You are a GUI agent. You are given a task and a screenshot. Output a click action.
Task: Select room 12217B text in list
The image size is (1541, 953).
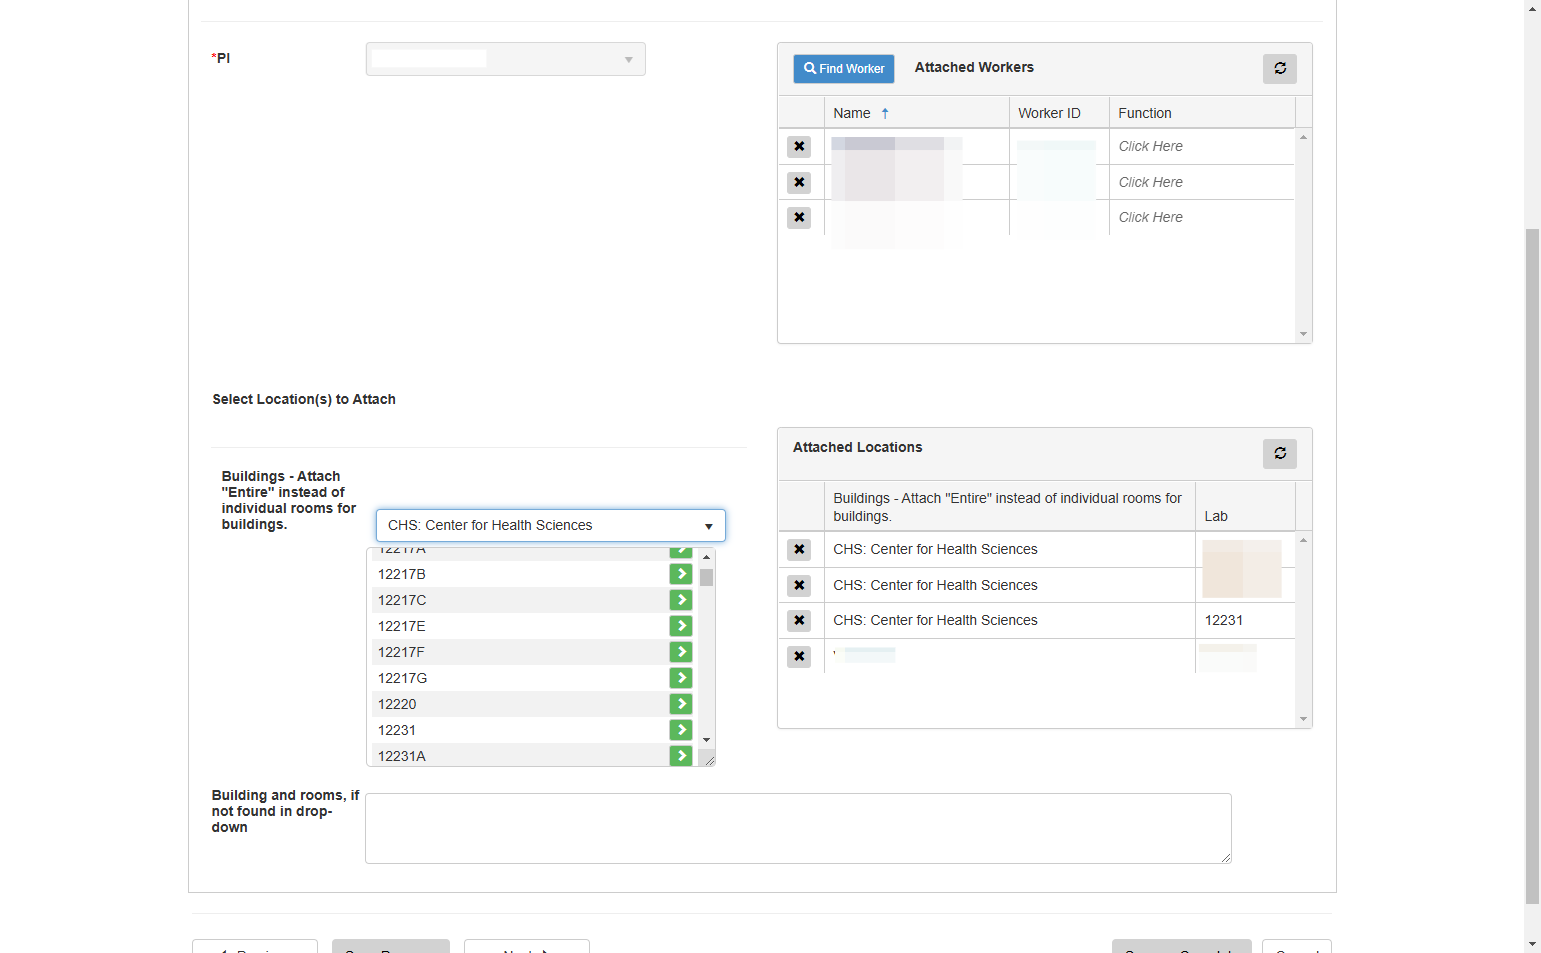(x=402, y=574)
